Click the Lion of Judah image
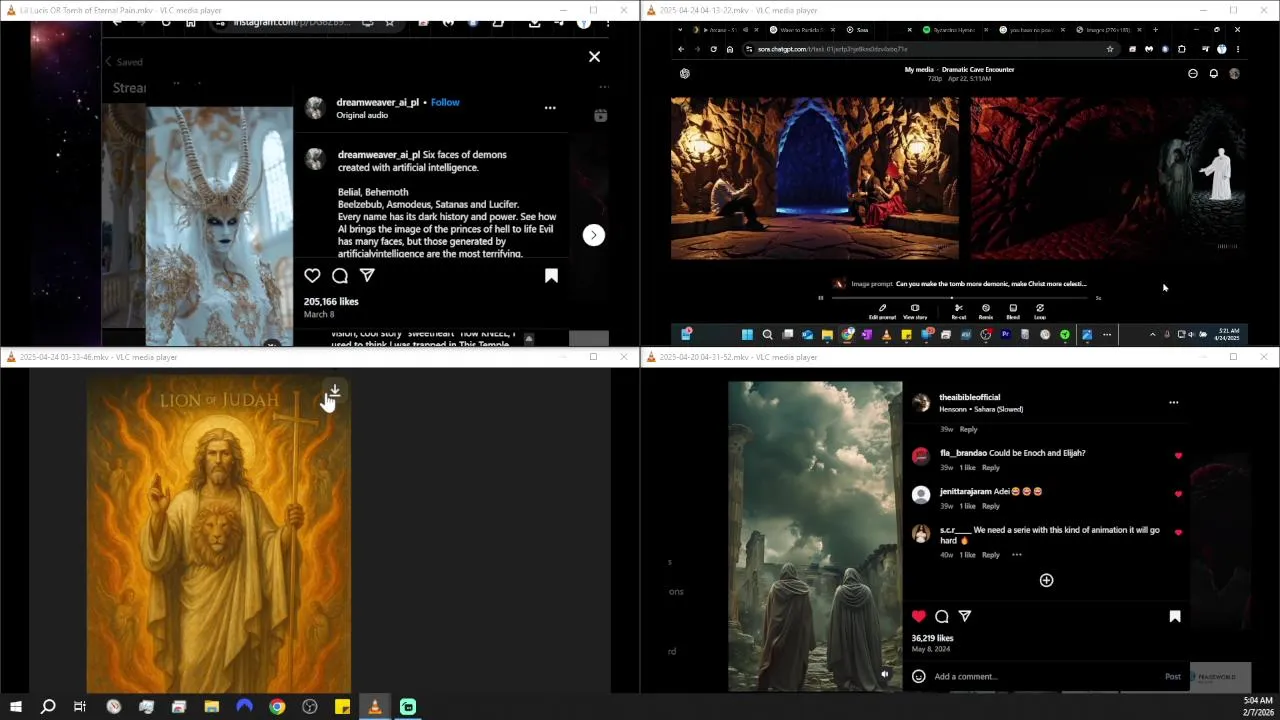Screen dimensions: 1280x720 pos(219,533)
